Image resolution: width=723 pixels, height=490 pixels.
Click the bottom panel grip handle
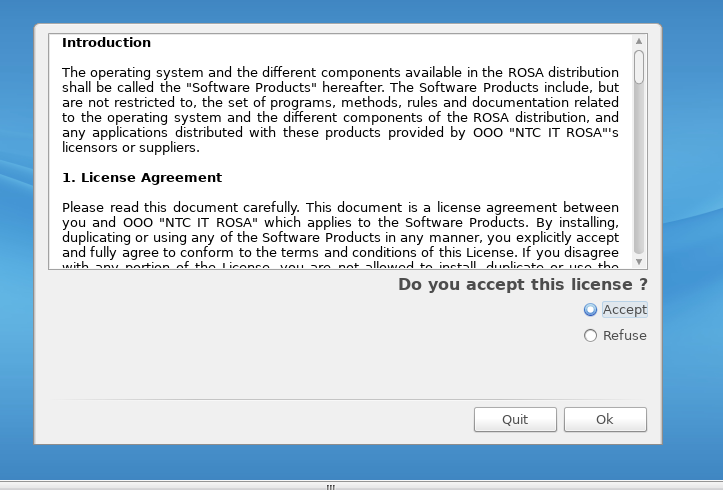(x=331, y=487)
